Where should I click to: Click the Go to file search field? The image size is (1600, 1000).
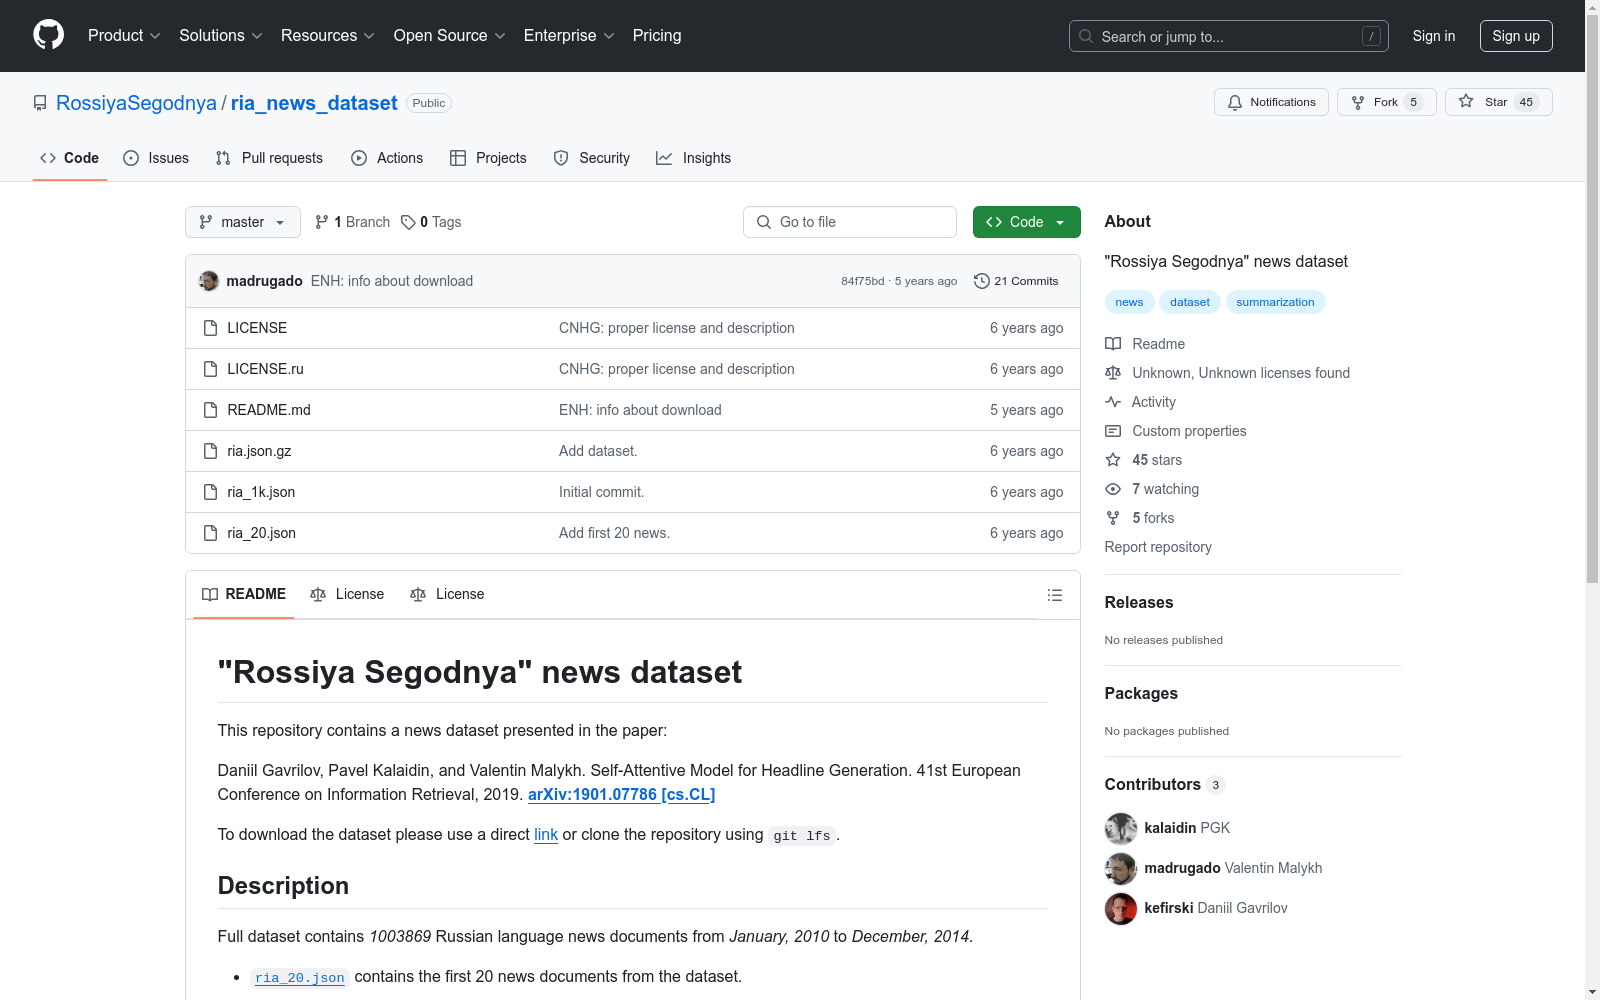coord(850,222)
